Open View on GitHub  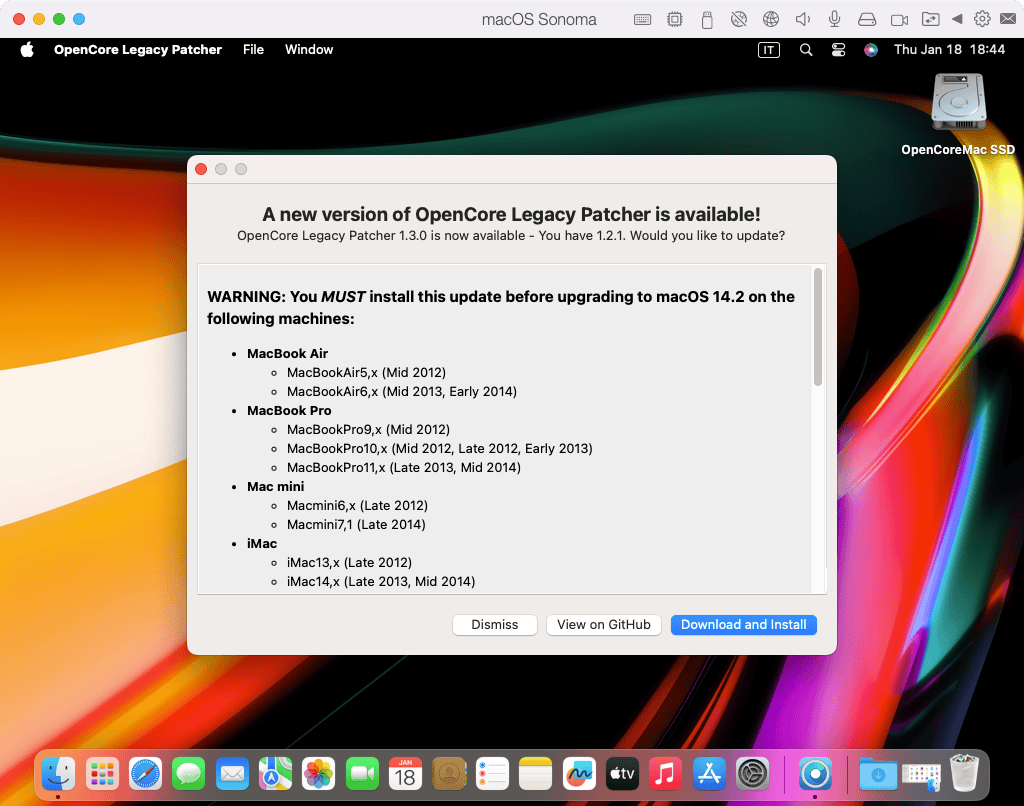click(x=603, y=625)
